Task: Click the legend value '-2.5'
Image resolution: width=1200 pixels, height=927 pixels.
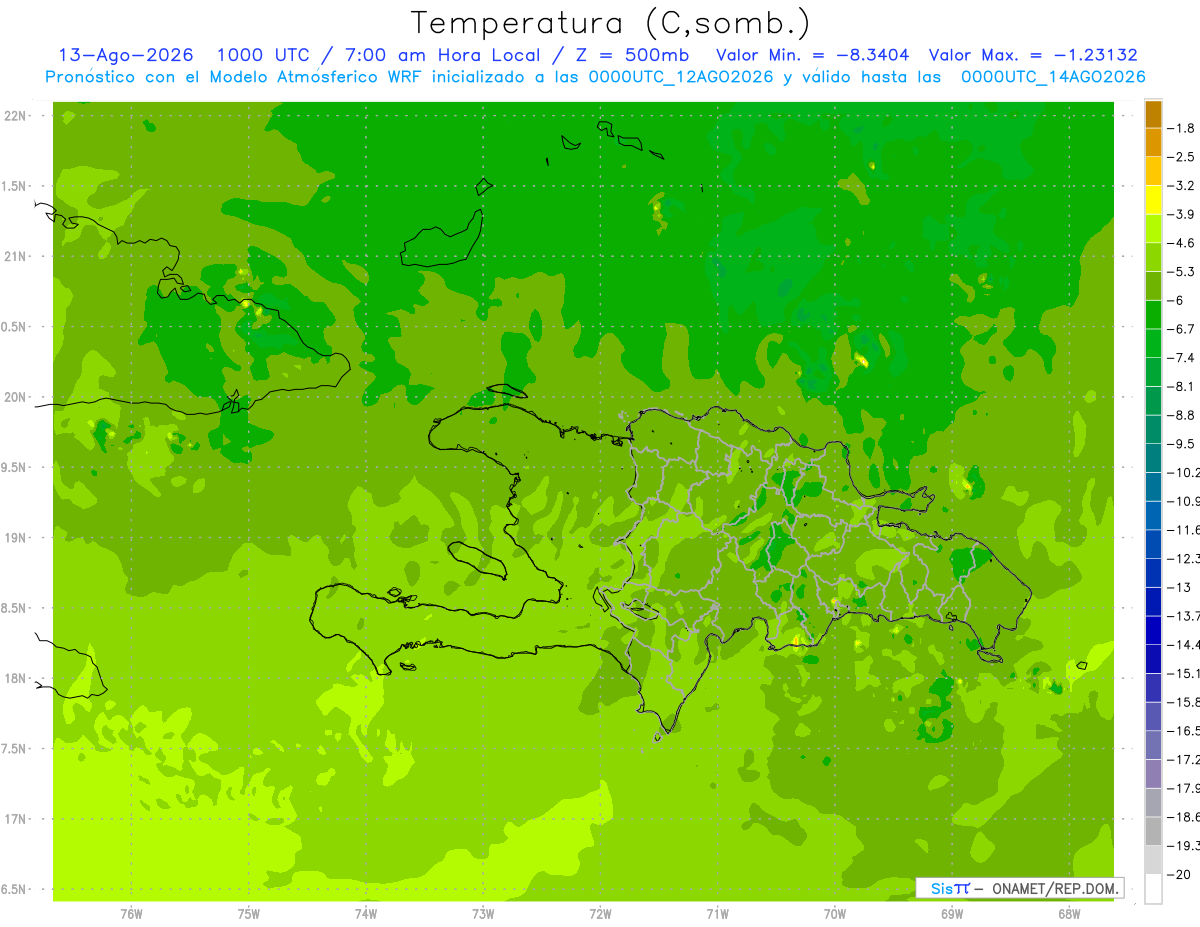Action: coord(1181,157)
